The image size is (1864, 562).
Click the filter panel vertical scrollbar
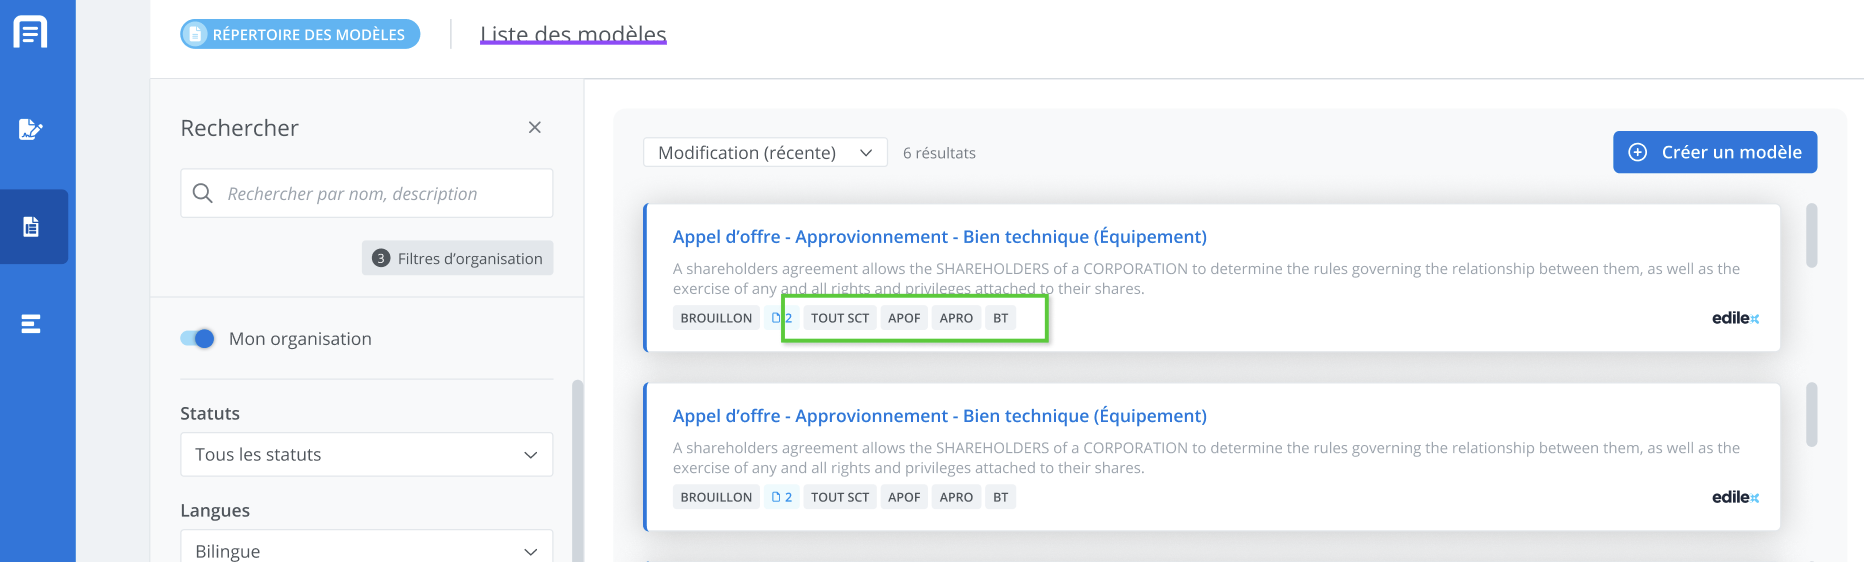coord(576,470)
